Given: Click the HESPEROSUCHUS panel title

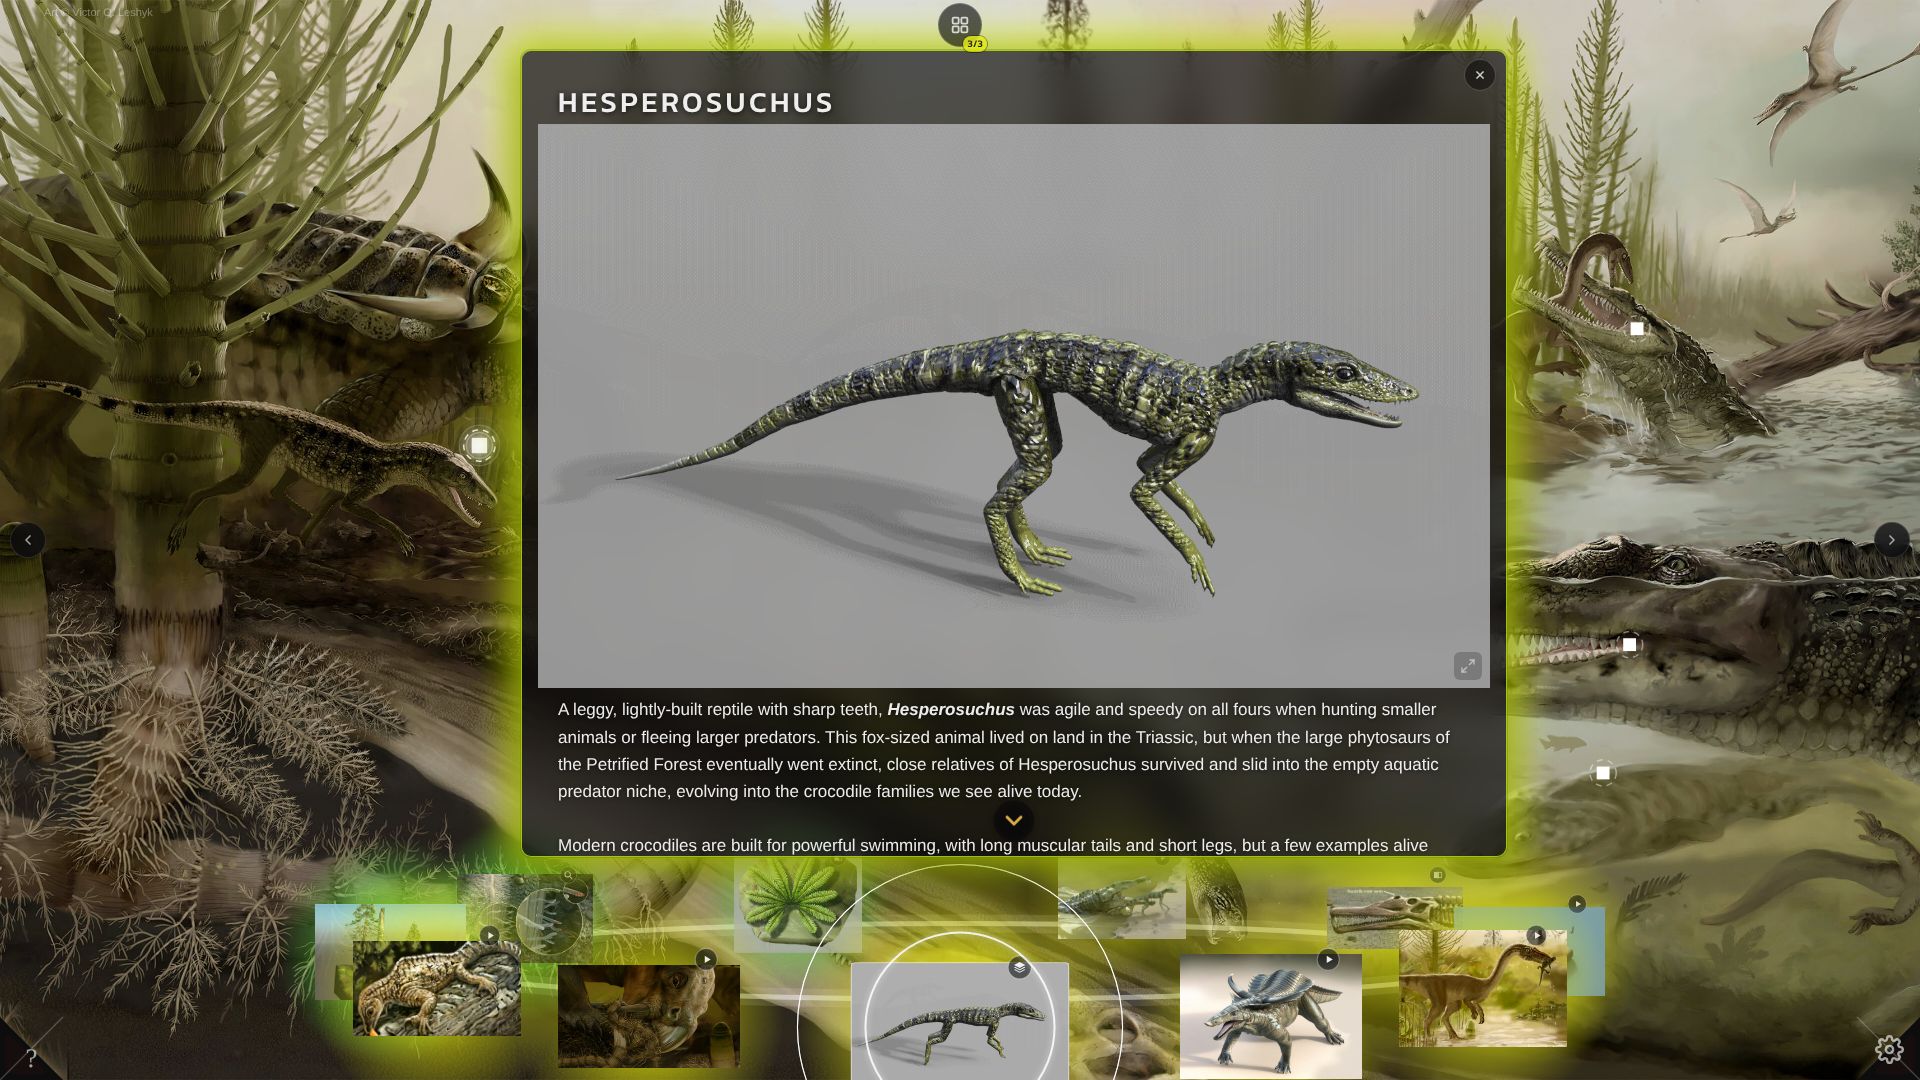Looking at the screenshot, I should (695, 103).
